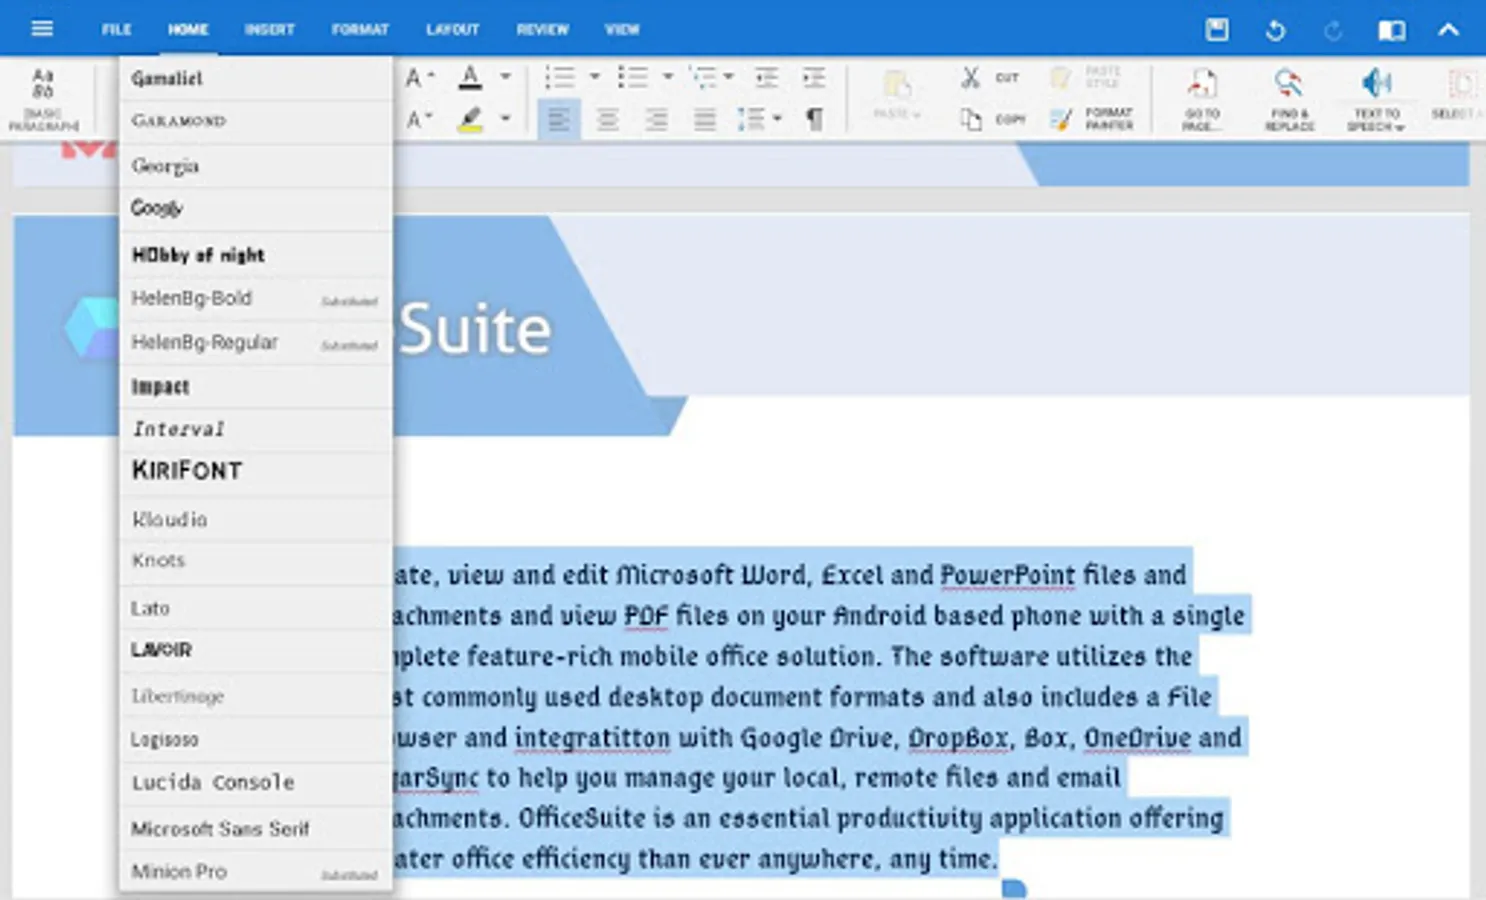Screen dimensions: 1486x900
Task: Open Find & Replace
Action: pos(1289,99)
